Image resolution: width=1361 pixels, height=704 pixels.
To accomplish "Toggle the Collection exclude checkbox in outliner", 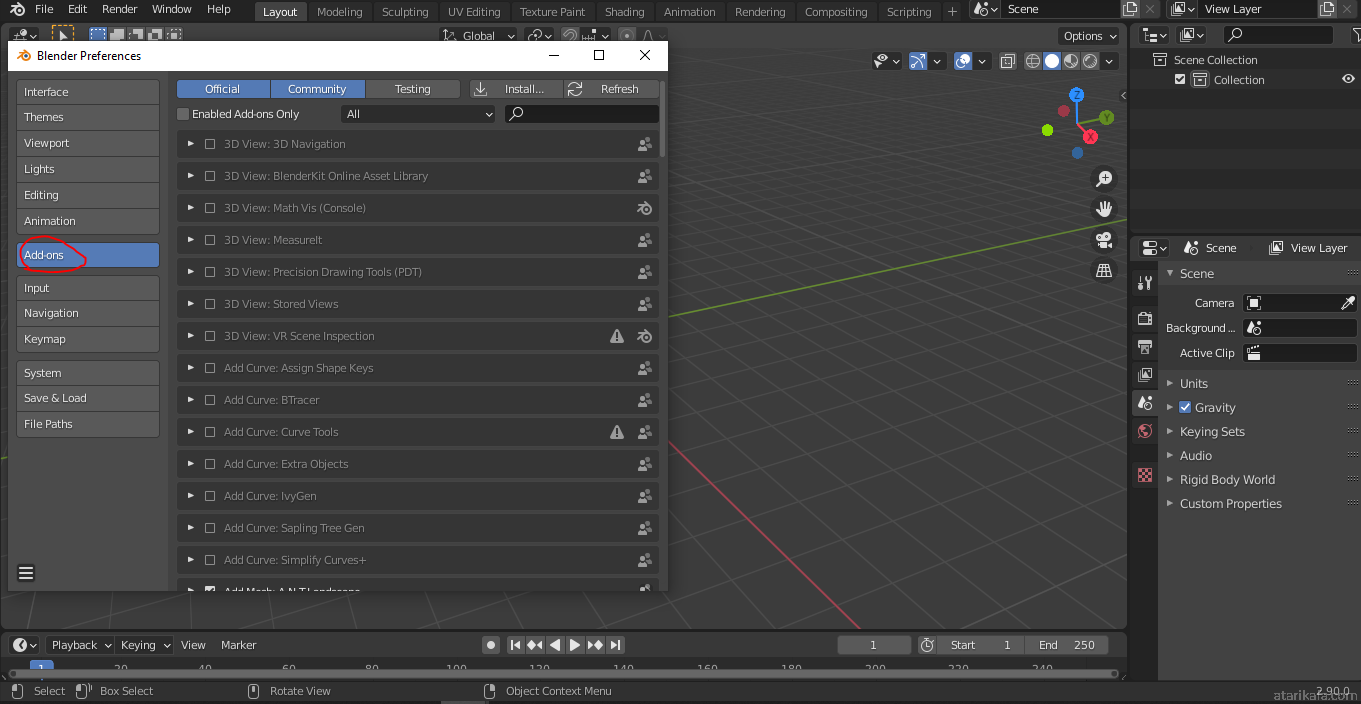I will [x=1180, y=80].
